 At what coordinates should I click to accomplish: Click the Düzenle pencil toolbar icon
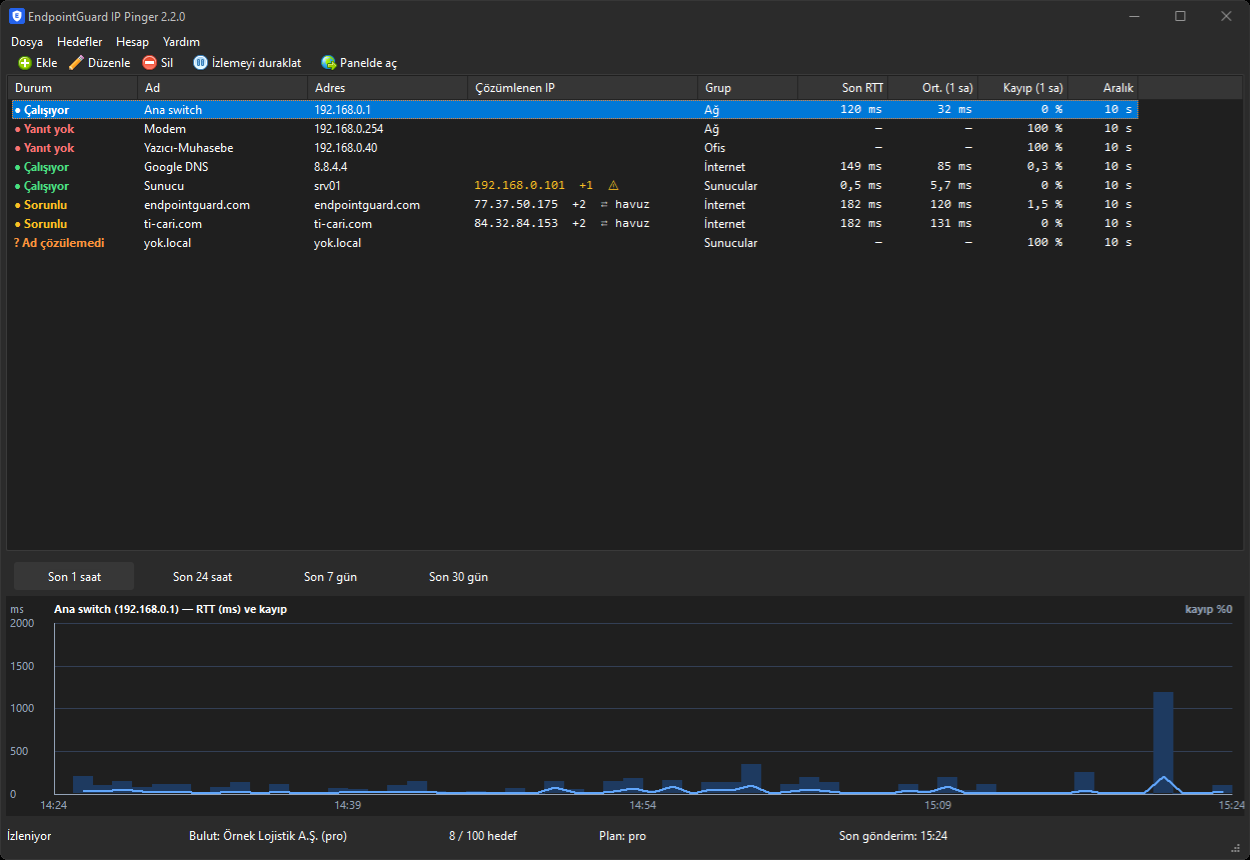pos(76,63)
